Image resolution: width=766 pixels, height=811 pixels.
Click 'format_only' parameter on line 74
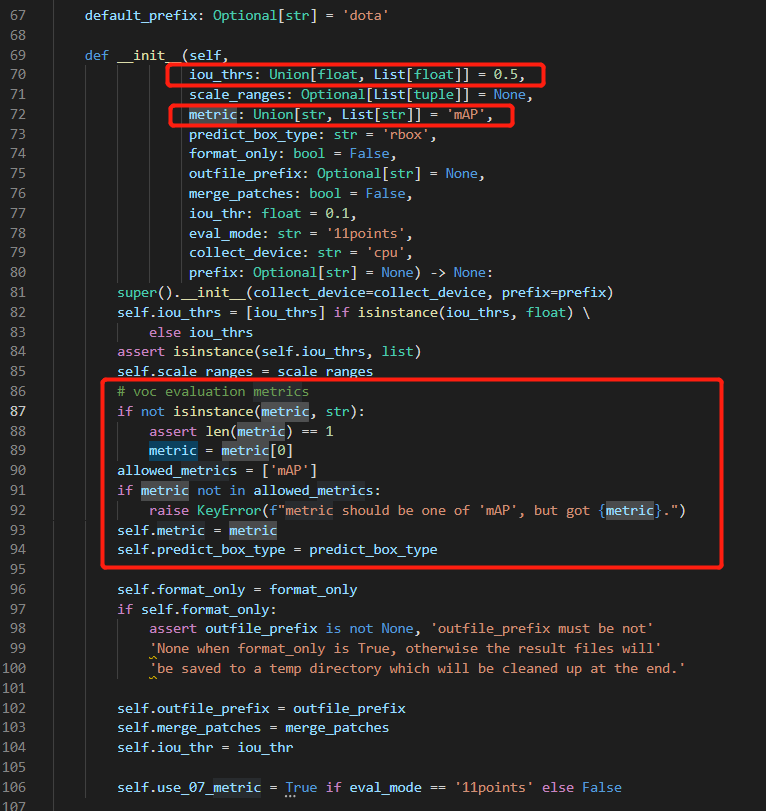[232, 154]
